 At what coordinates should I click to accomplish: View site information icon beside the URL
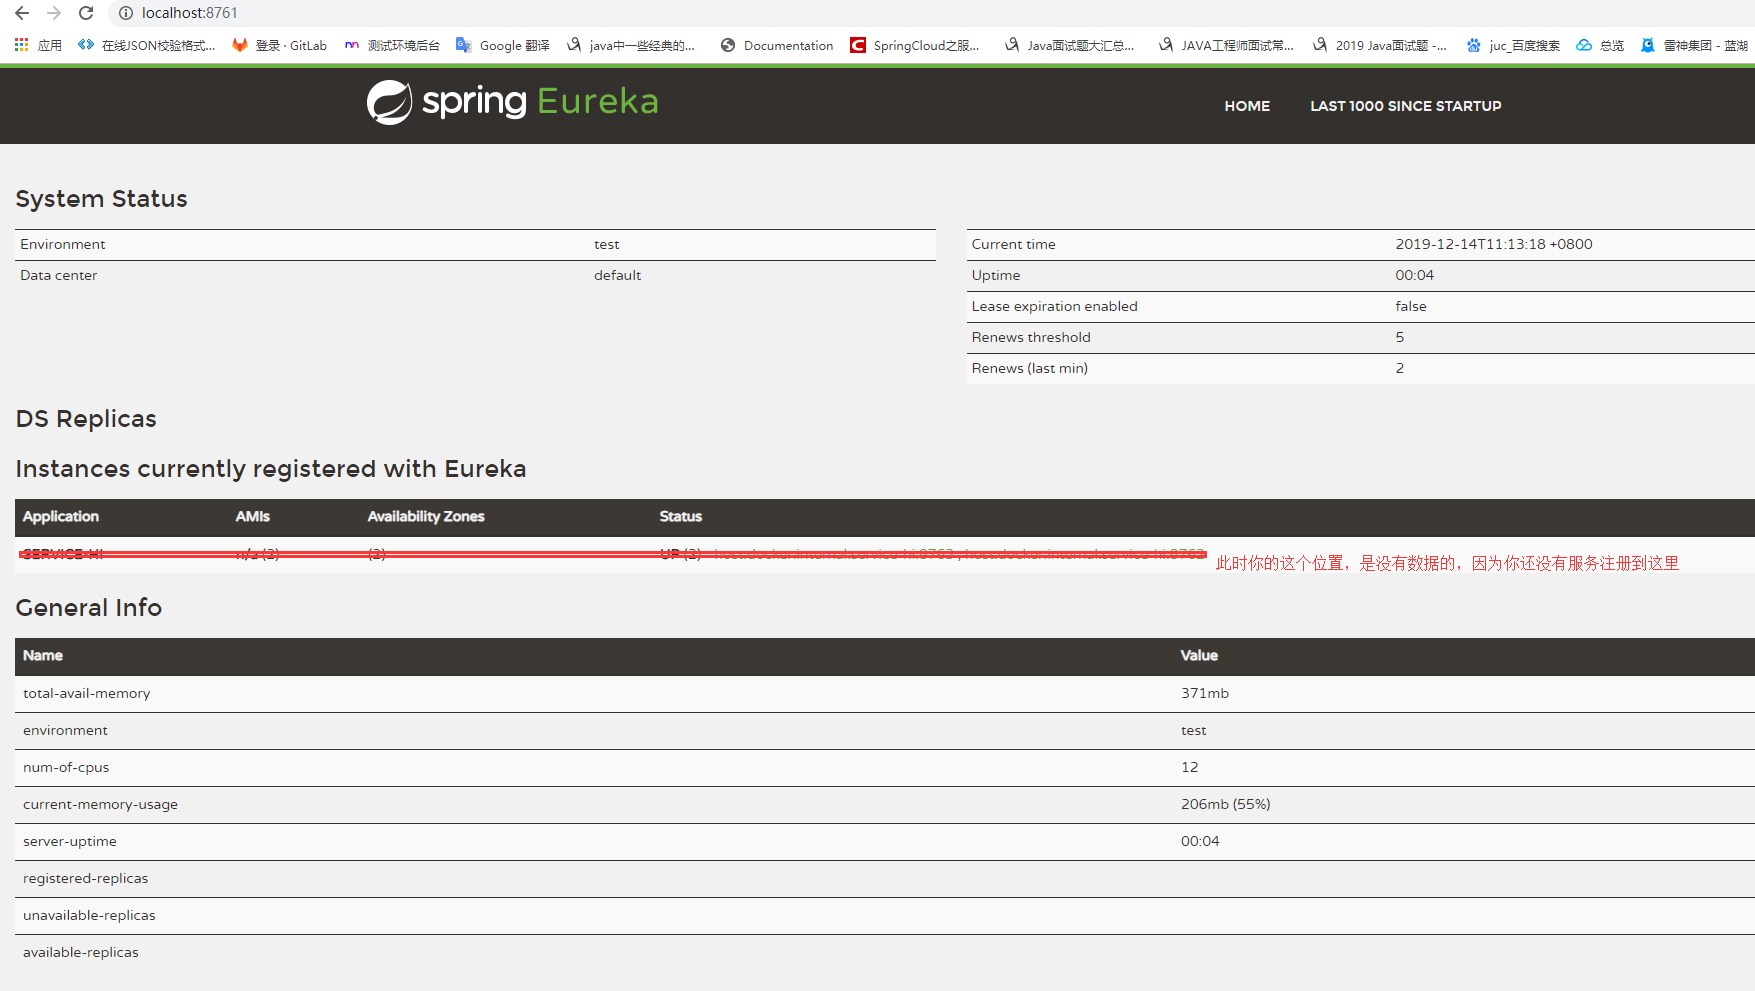[126, 13]
